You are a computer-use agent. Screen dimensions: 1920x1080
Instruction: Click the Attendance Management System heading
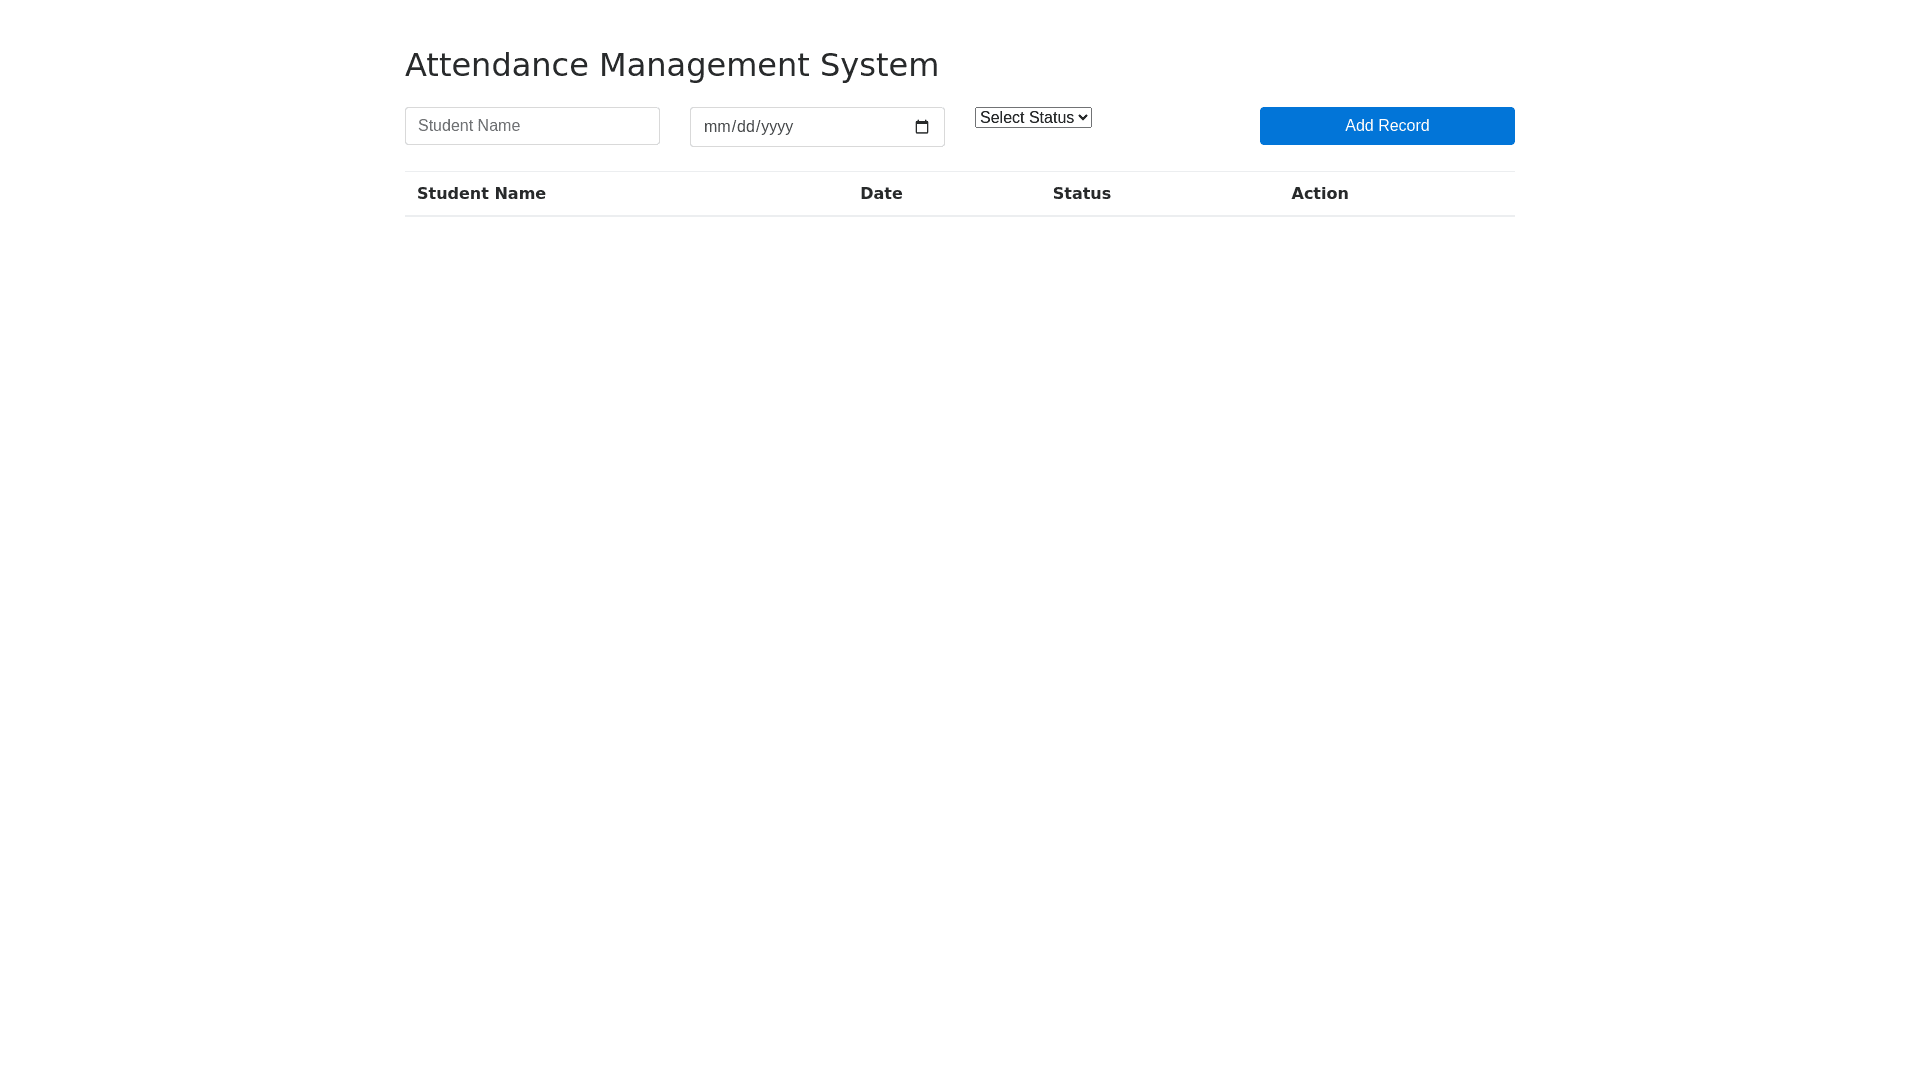671,65
